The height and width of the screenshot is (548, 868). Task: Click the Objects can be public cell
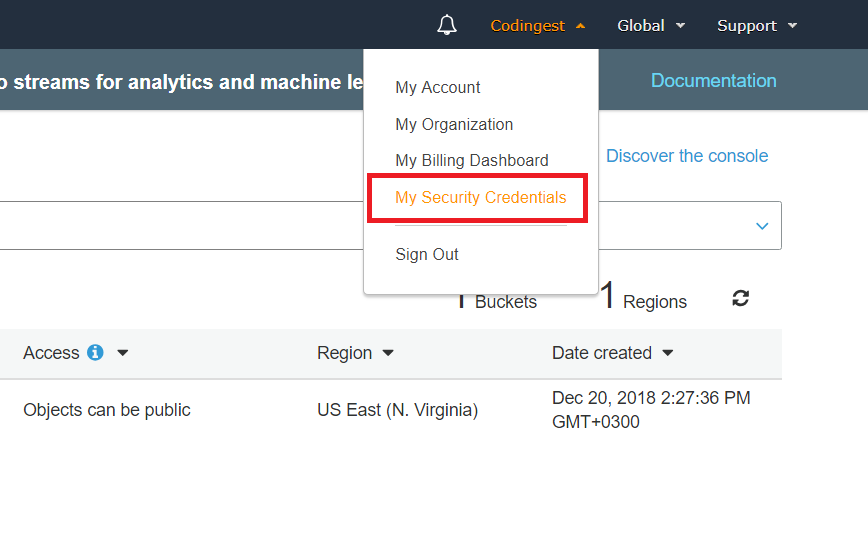coord(107,410)
